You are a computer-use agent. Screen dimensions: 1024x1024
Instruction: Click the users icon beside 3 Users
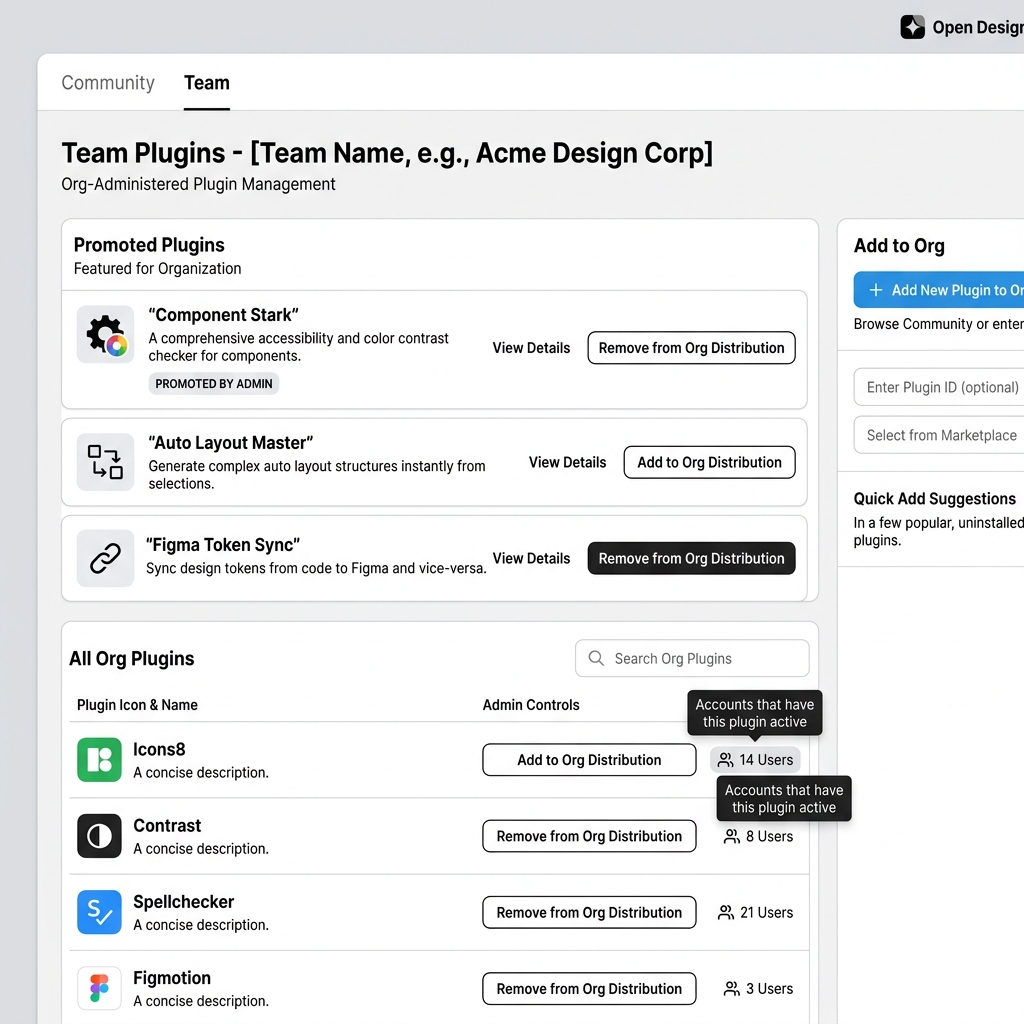coord(732,989)
